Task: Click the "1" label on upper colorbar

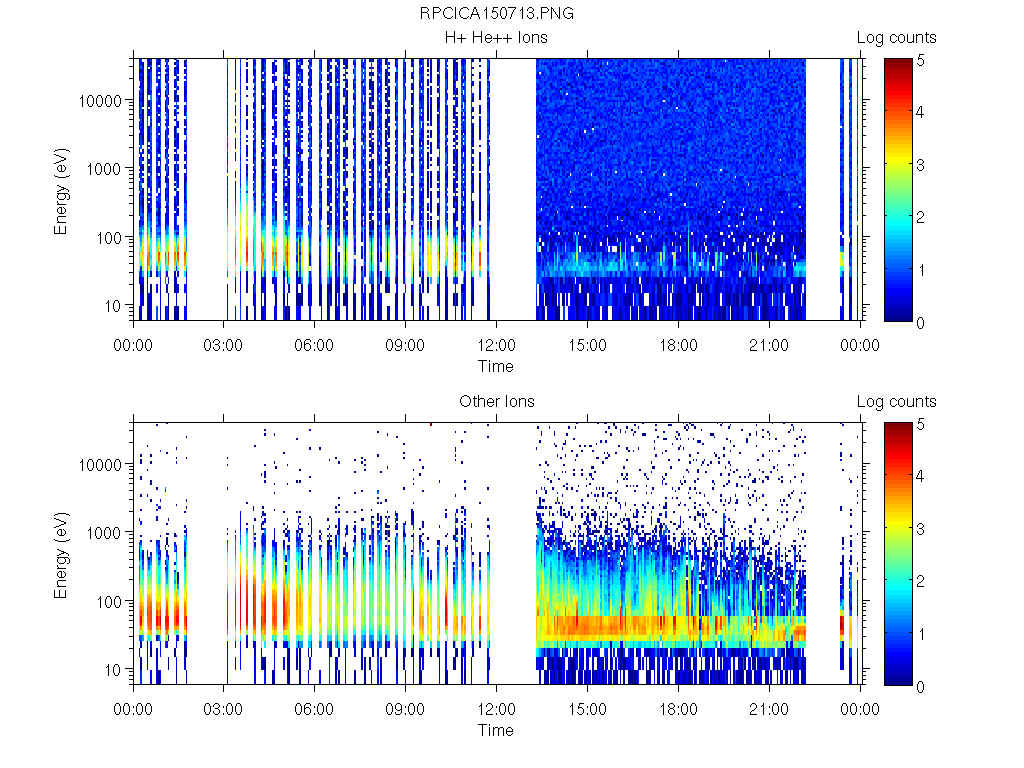Action: click(921, 270)
